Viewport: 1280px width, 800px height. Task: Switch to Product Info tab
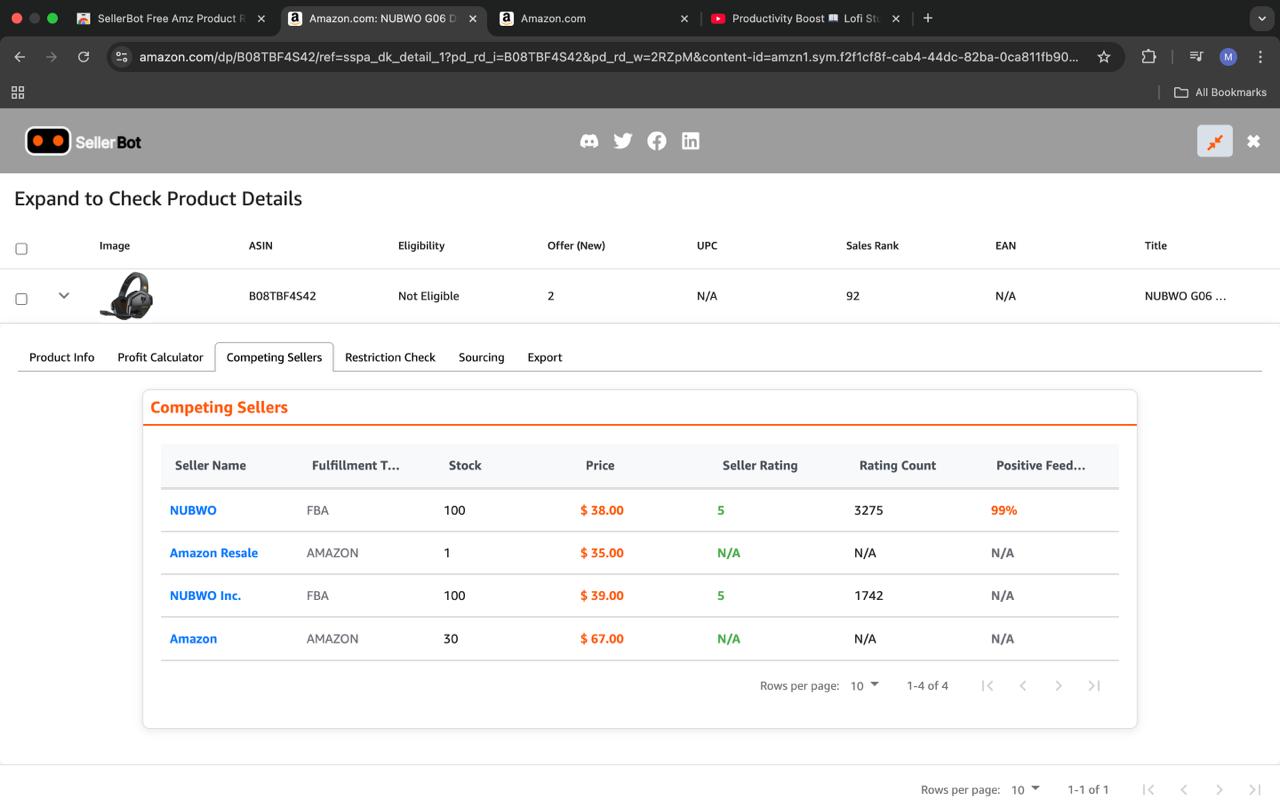coord(62,357)
